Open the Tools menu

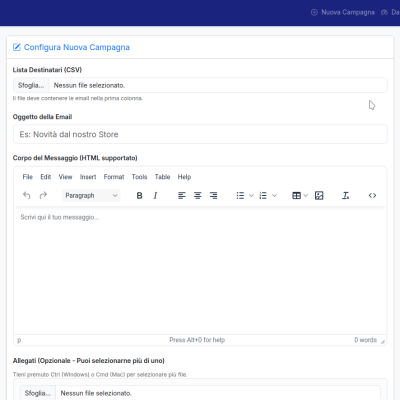[139, 177]
